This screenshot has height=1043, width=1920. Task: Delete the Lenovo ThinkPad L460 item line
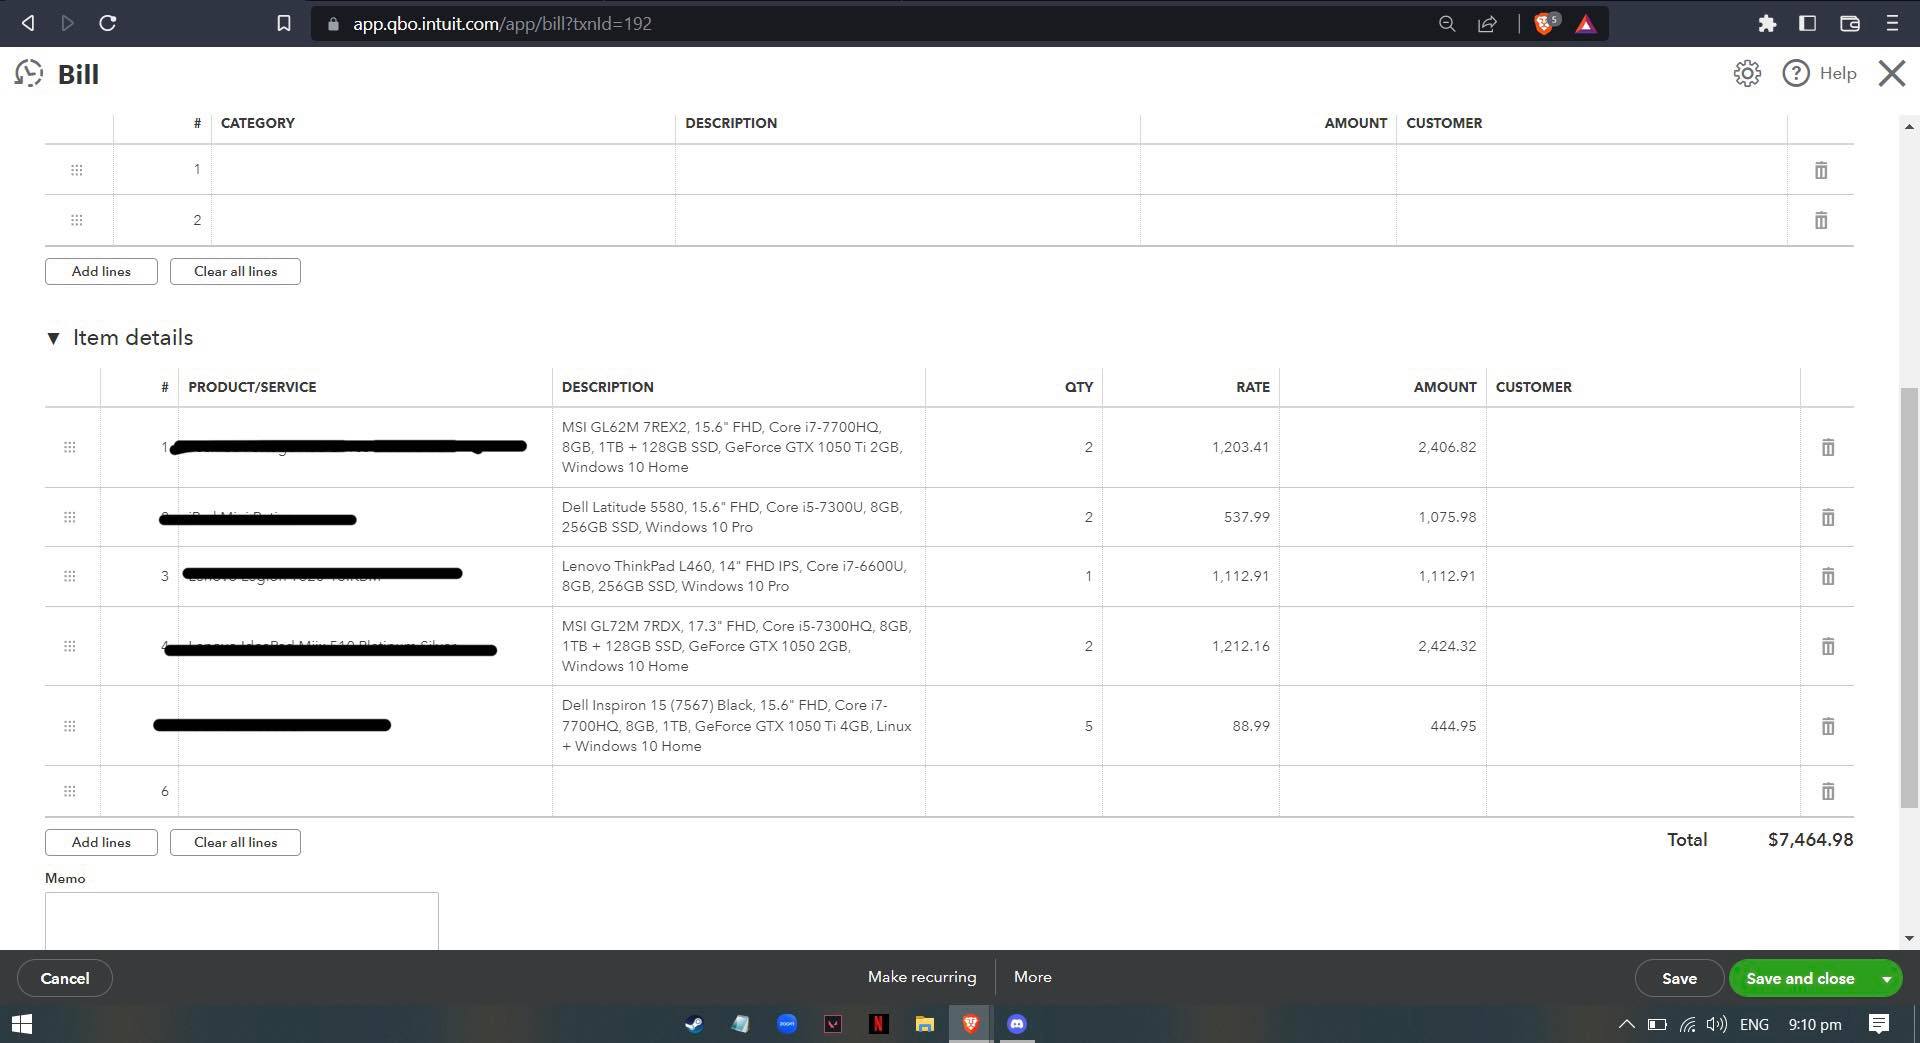point(1828,576)
